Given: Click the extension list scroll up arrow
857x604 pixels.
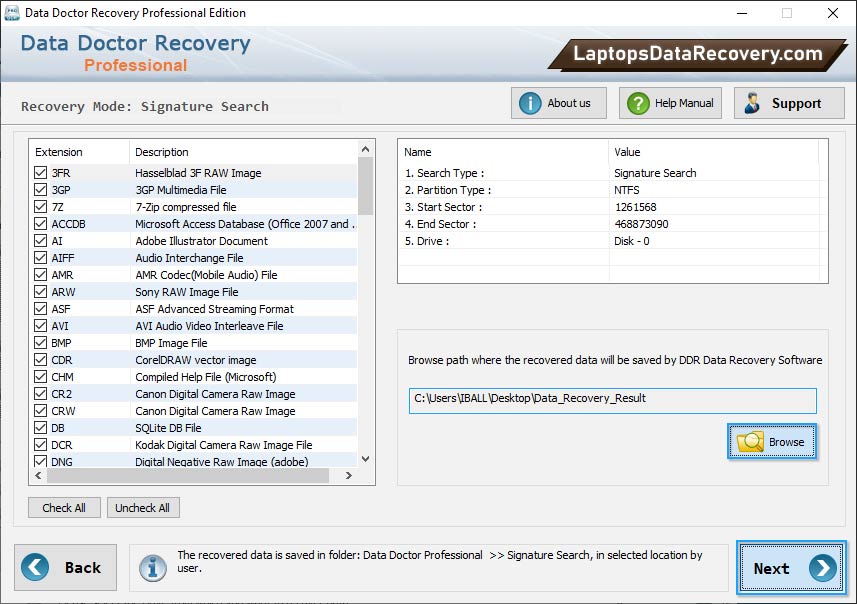Looking at the screenshot, I should (x=366, y=149).
